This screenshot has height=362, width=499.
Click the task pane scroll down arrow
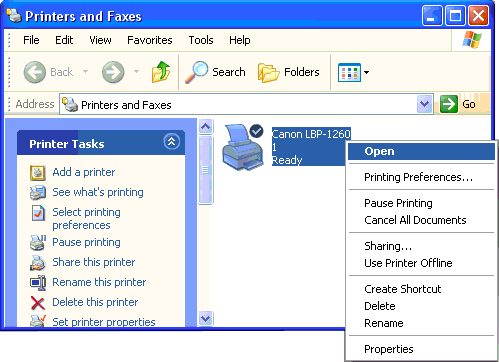click(x=206, y=318)
